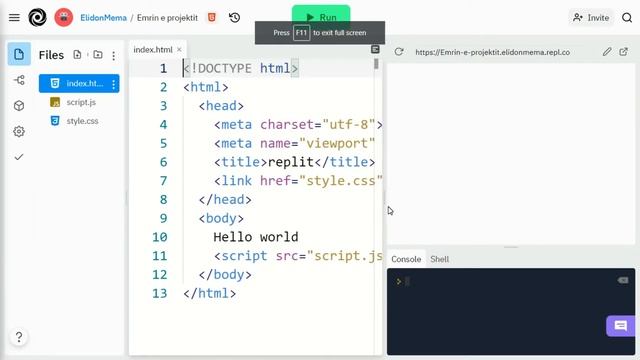Click the HTML language badge icon
Viewport: 640px width, 360px height.
click(x=212, y=18)
